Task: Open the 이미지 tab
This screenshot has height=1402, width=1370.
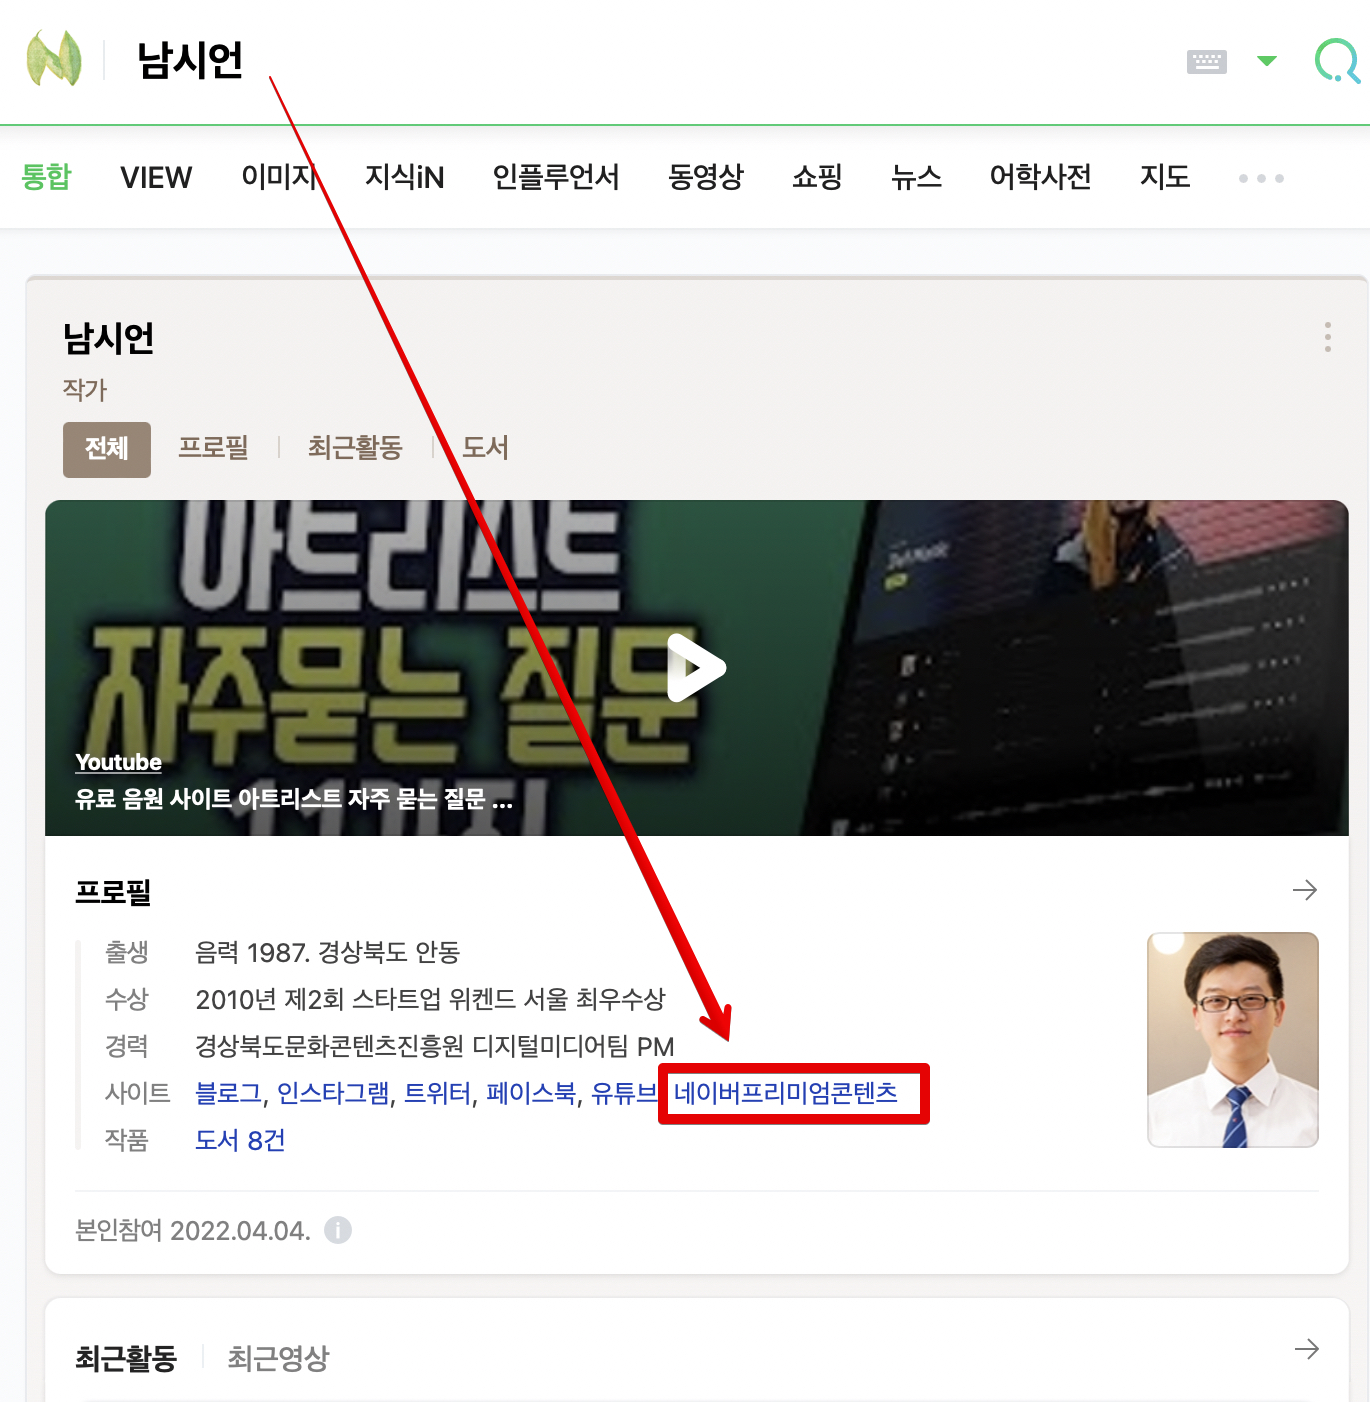Action: 279,177
